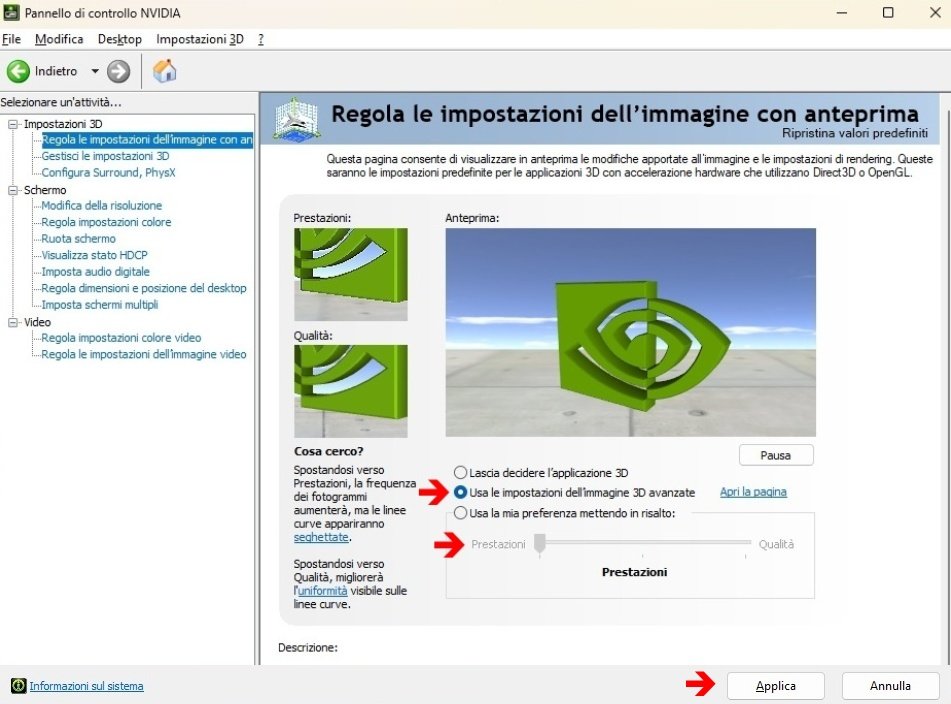Collapse the Schermo tree node
Viewport: 951px width, 704px height.
point(14,190)
